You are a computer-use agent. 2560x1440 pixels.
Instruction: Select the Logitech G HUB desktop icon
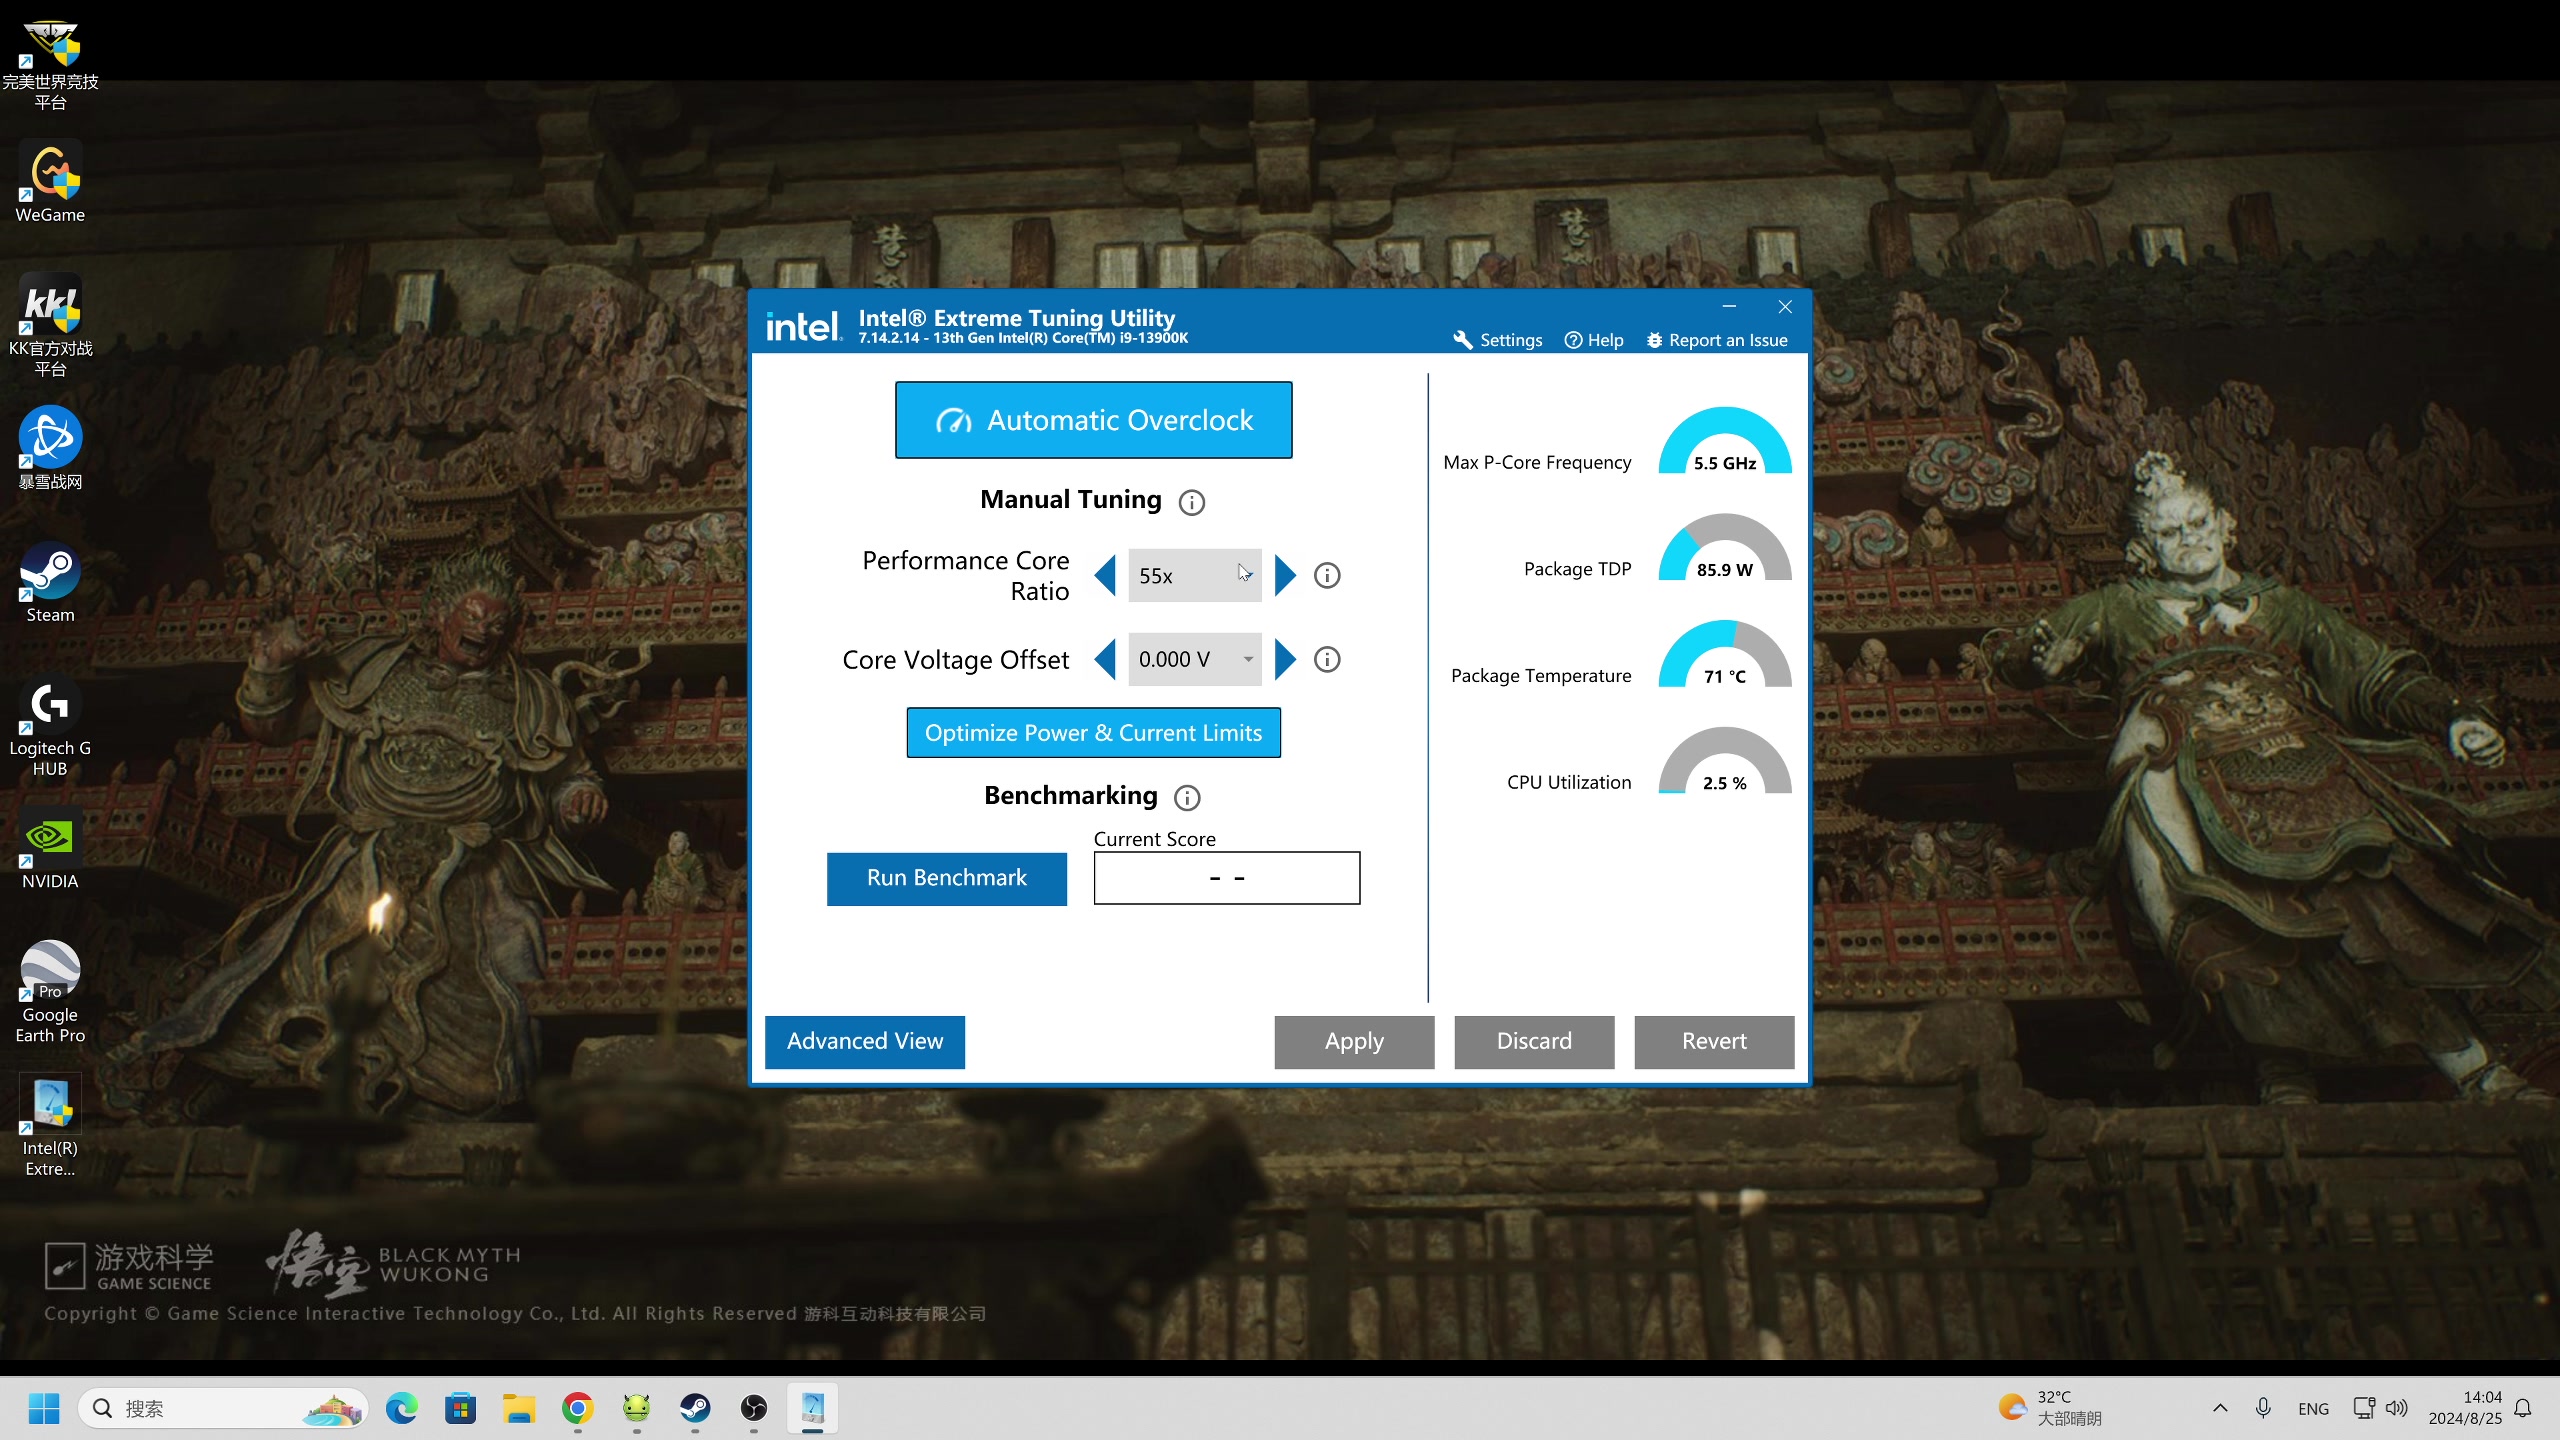(x=50, y=726)
